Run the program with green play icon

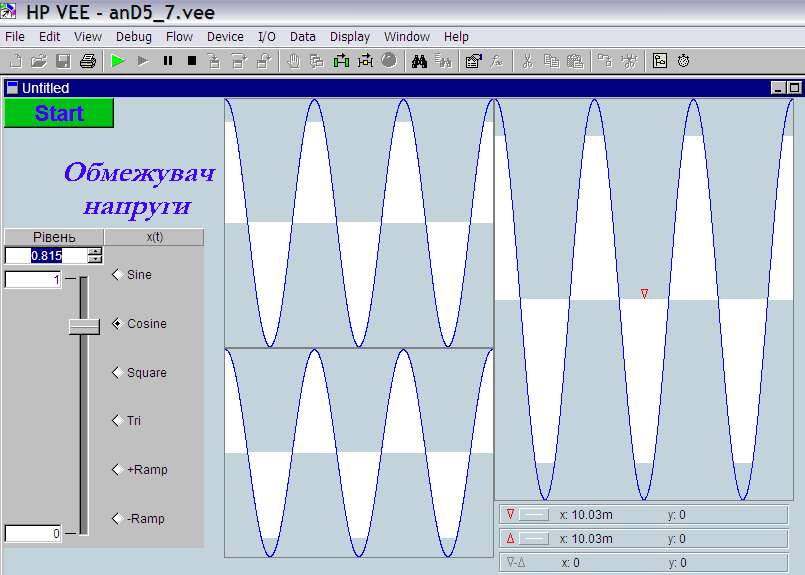118,61
